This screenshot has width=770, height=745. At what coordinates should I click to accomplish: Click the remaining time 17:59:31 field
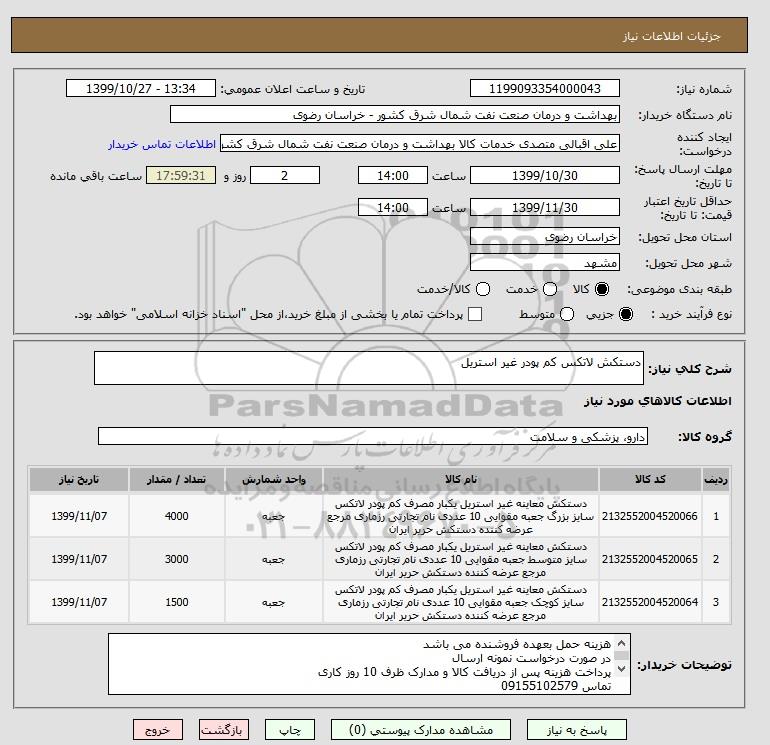tap(181, 175)
